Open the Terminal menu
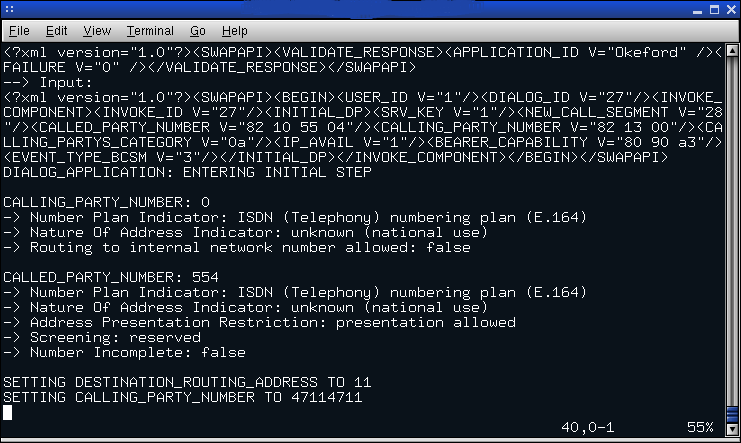 coord(150,31)
